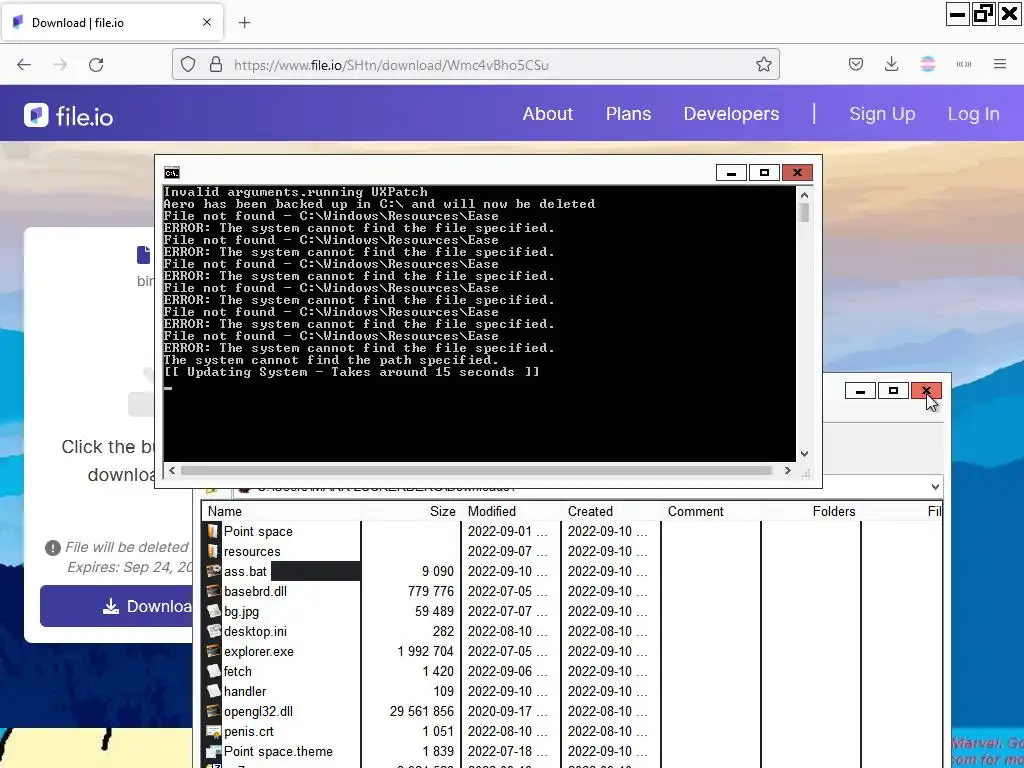Open the Pocket save icon

click(x=856, y=64)
